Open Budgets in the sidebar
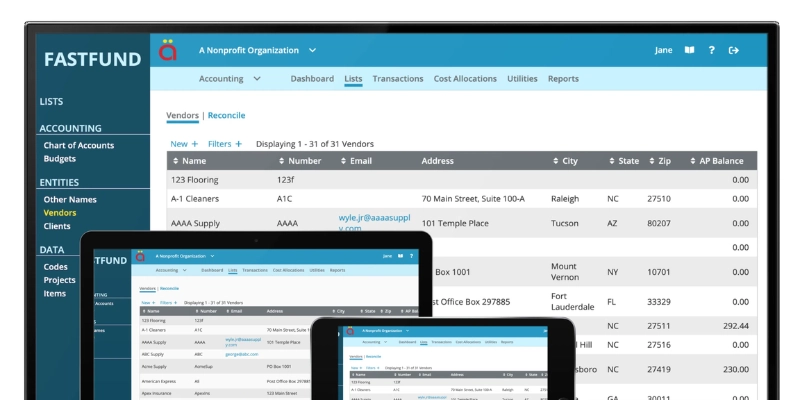 click(x=60, y=159)
